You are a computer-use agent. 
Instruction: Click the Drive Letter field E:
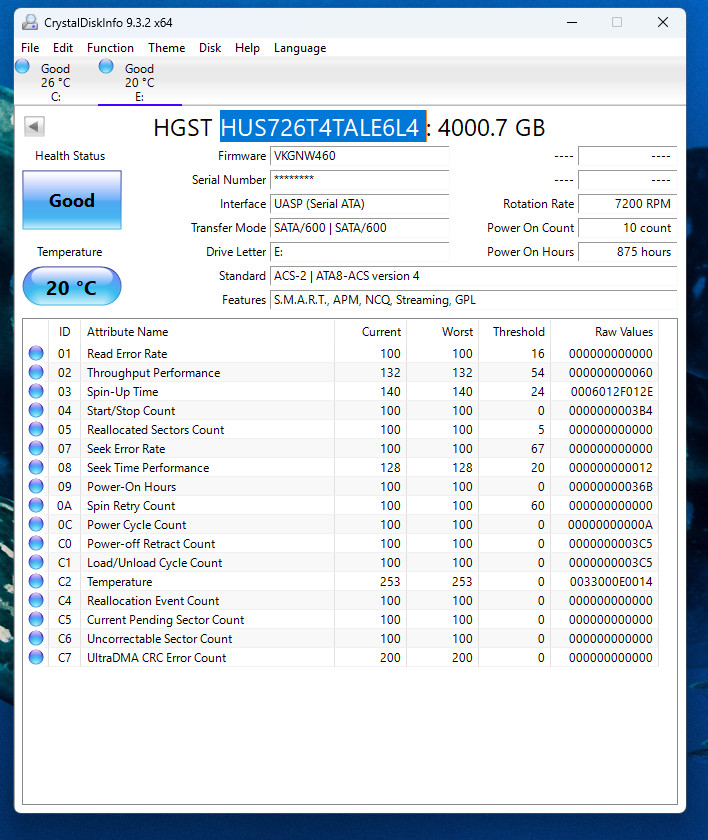point(359,252)
